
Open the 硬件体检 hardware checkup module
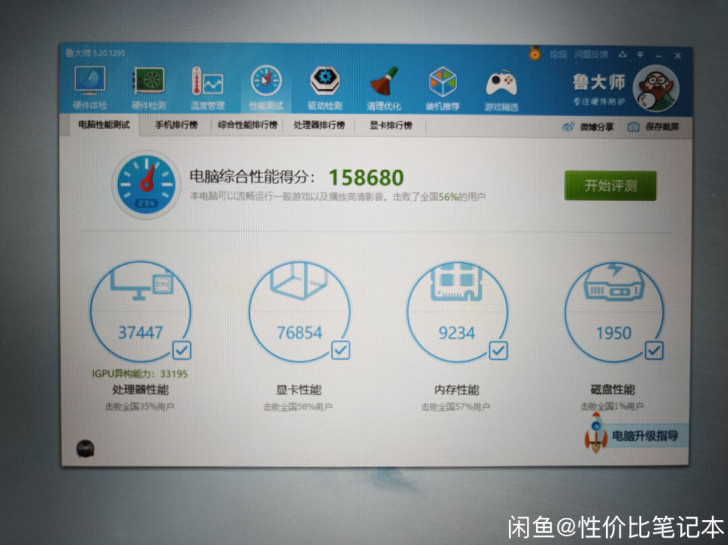coord(90,88)
